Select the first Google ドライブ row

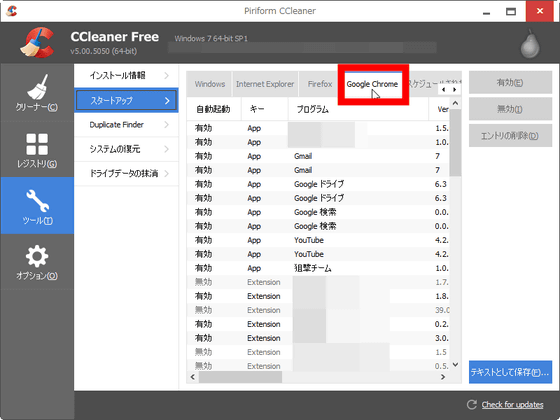[x=318, y=184]
